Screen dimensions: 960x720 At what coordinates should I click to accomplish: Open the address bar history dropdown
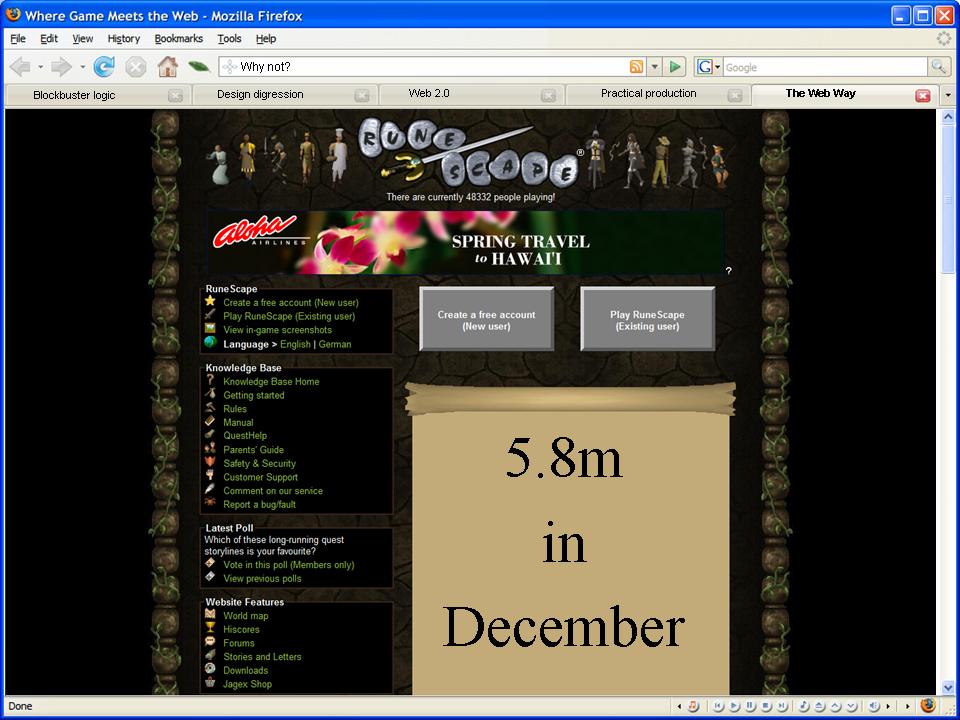(x=654, y=67)
